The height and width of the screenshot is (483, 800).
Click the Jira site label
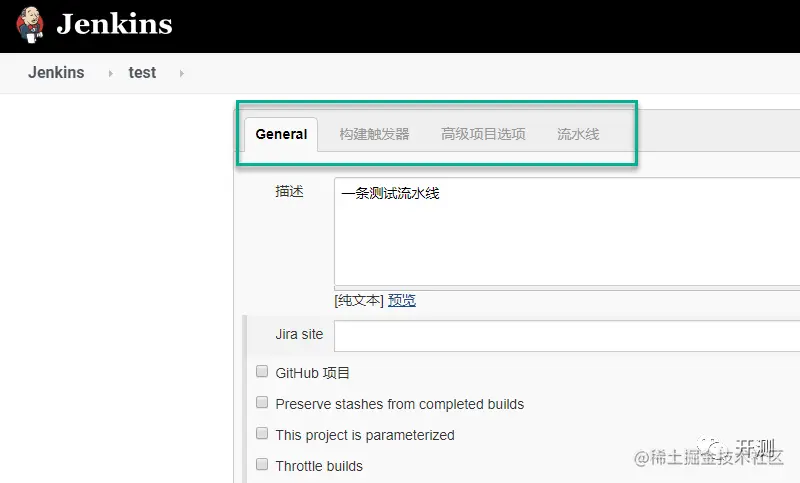(299, 335)
